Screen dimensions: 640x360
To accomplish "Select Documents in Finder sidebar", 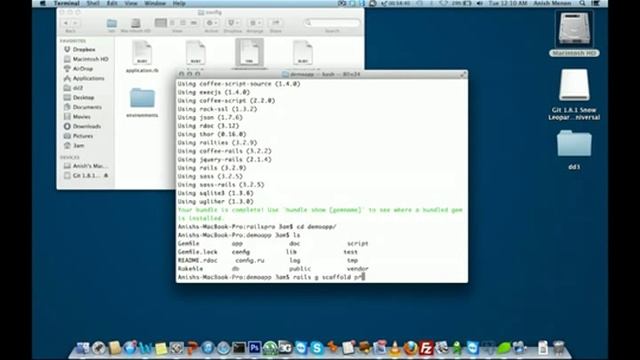I will (83, 107).
